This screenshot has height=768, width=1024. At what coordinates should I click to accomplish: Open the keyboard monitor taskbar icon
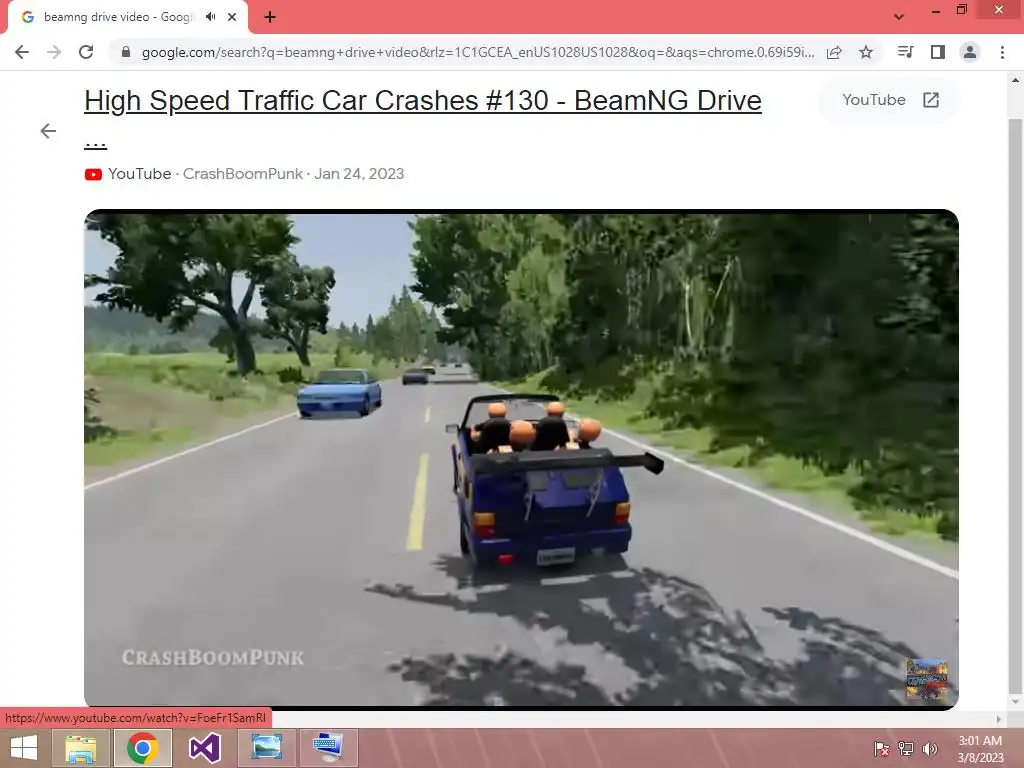point(328,748)
